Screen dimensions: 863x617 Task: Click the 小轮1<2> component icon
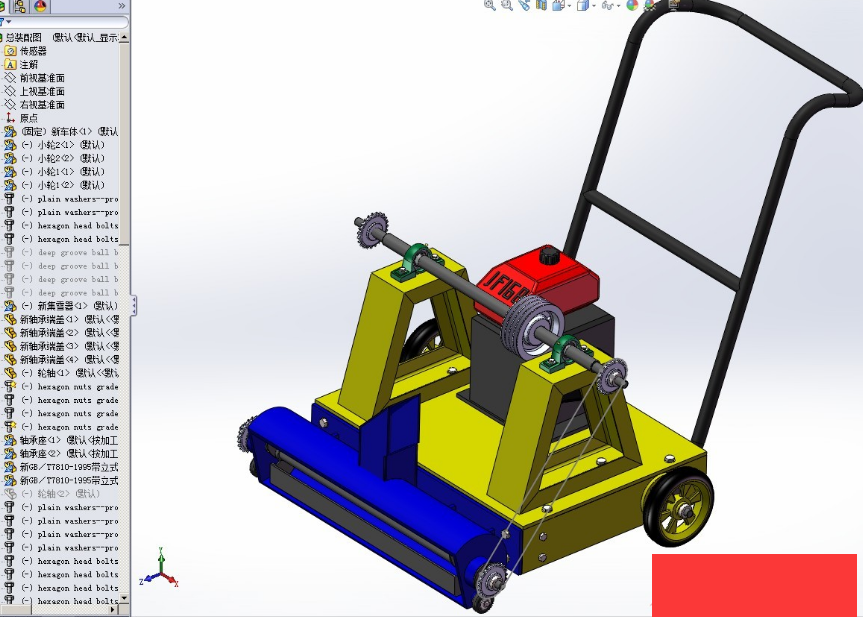pos(10,185)
